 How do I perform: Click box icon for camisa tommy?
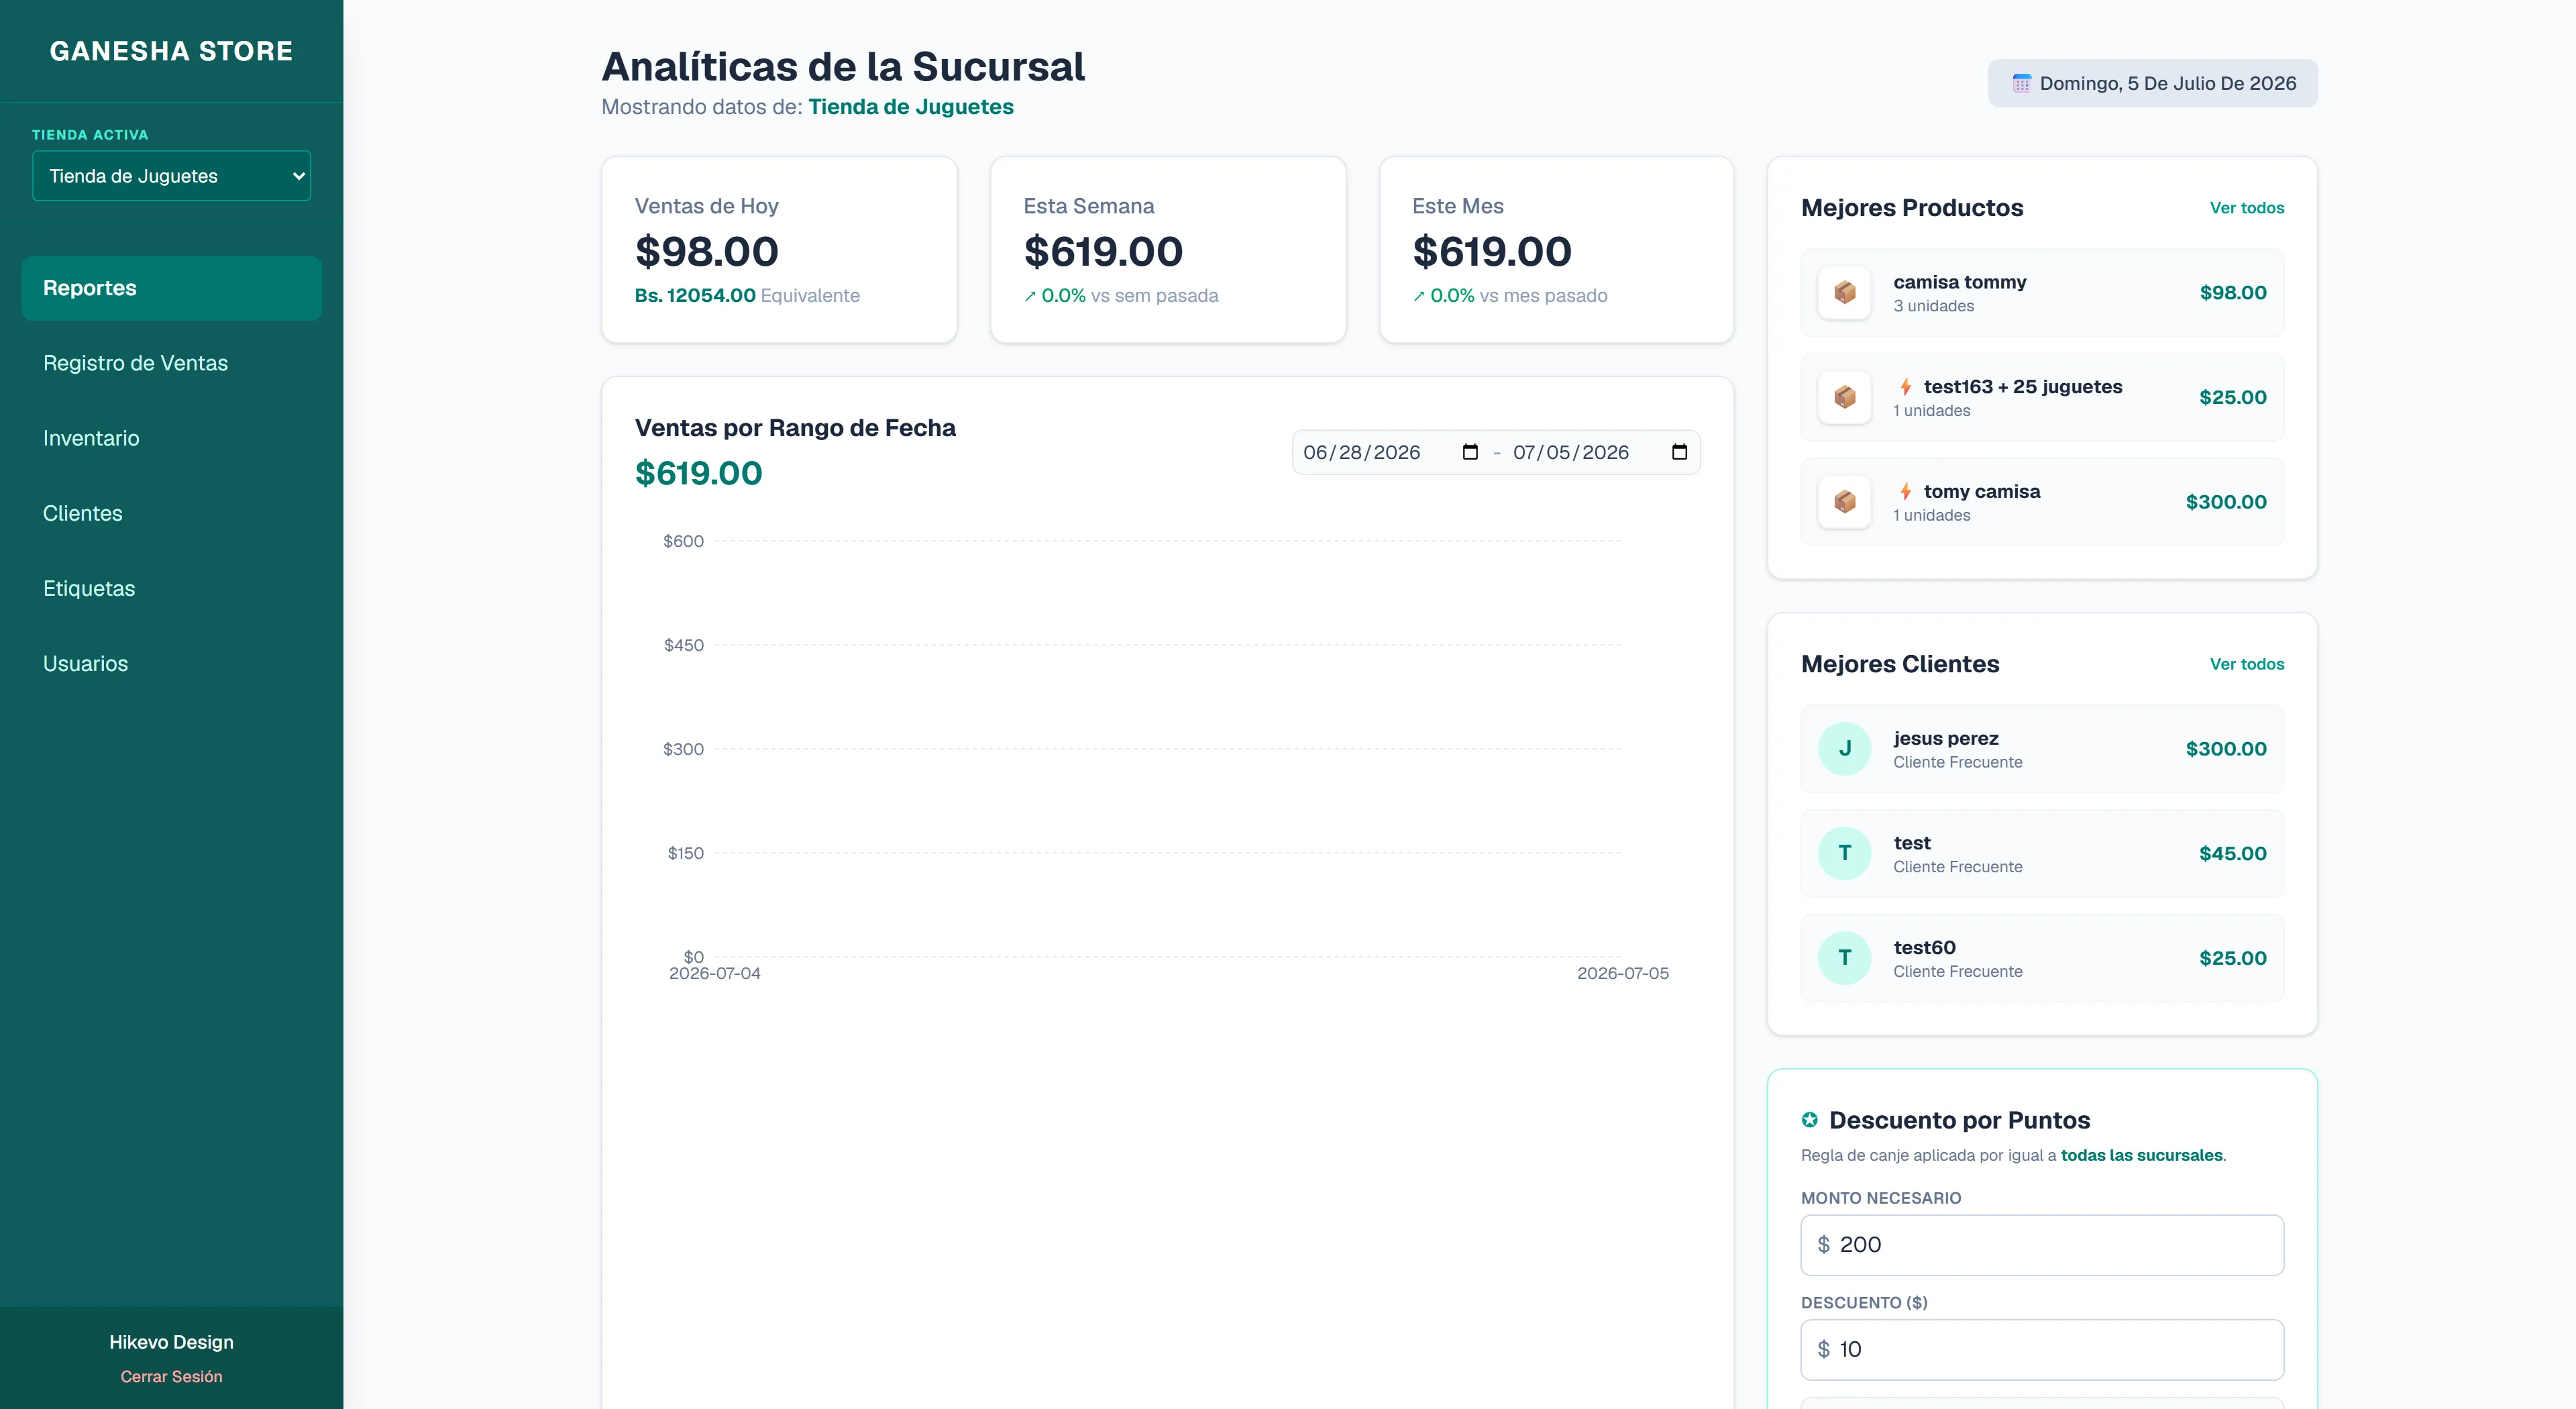point(1845,292)
